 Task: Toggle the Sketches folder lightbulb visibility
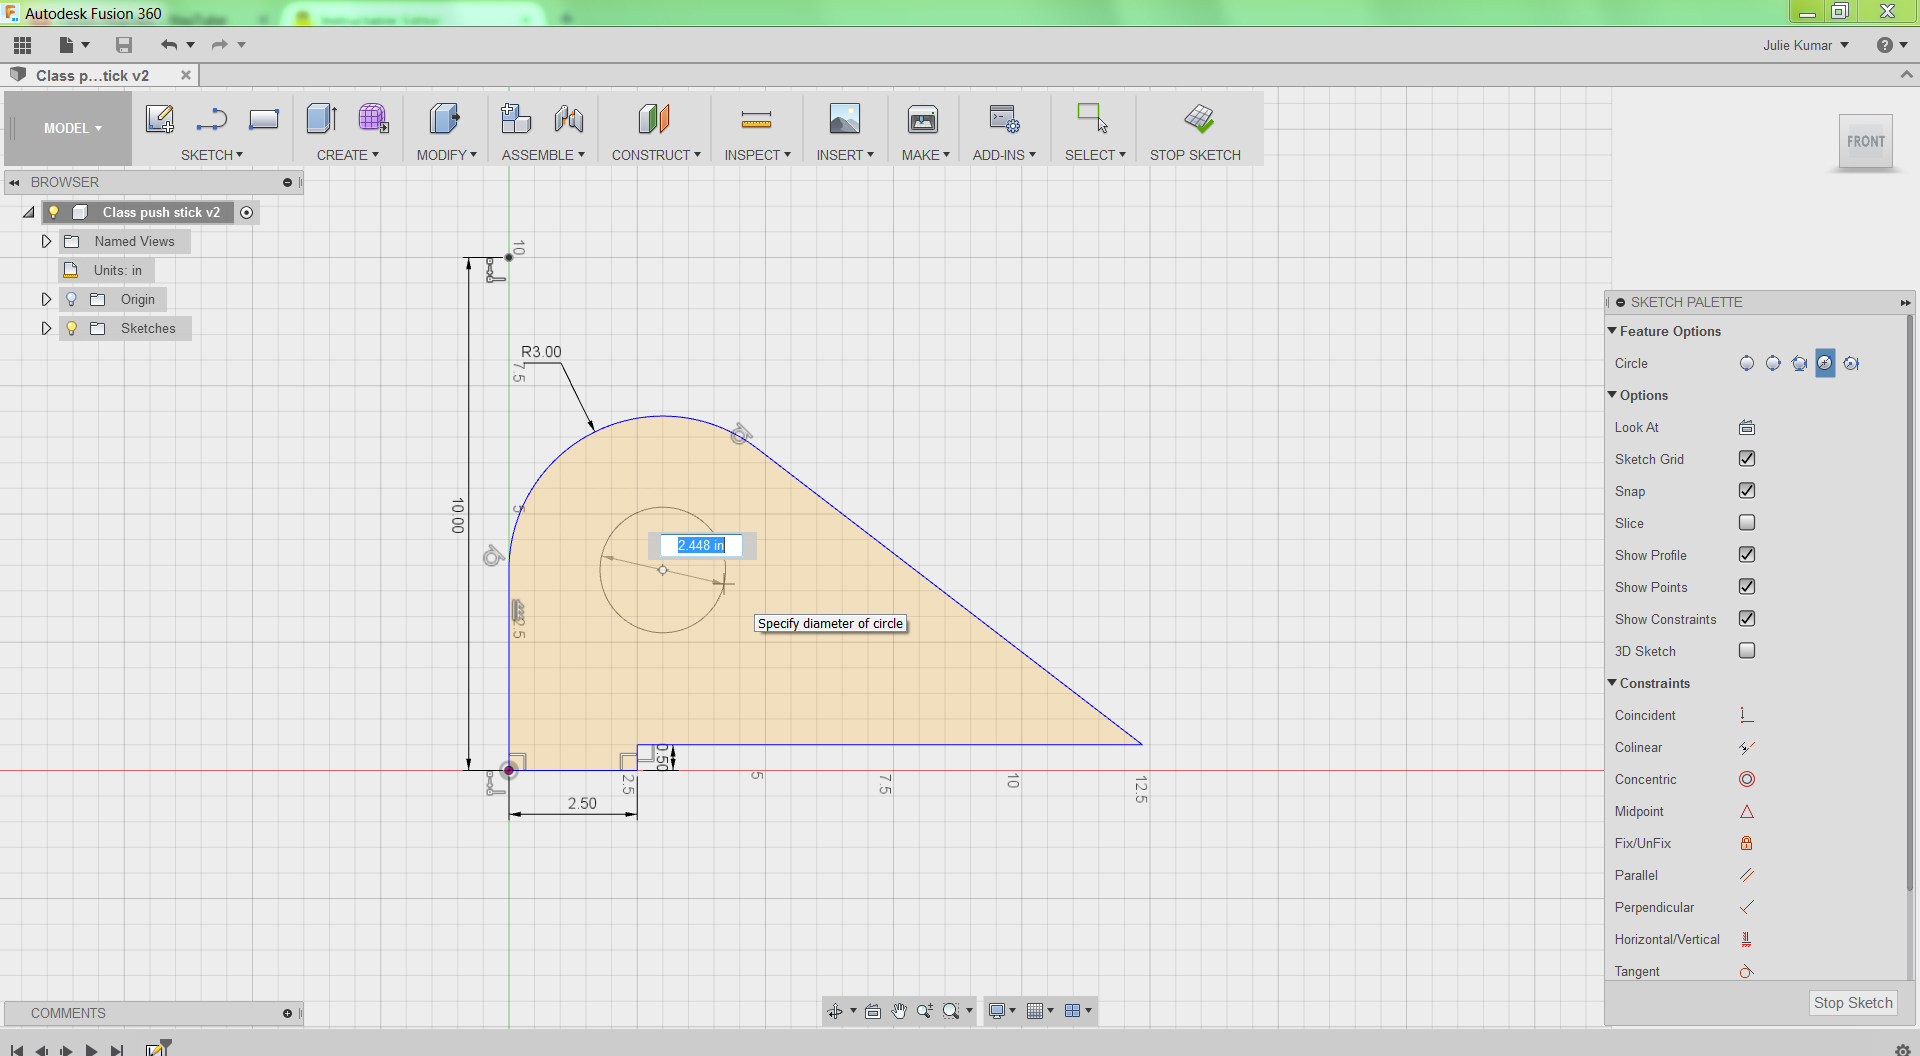[71, 328]
